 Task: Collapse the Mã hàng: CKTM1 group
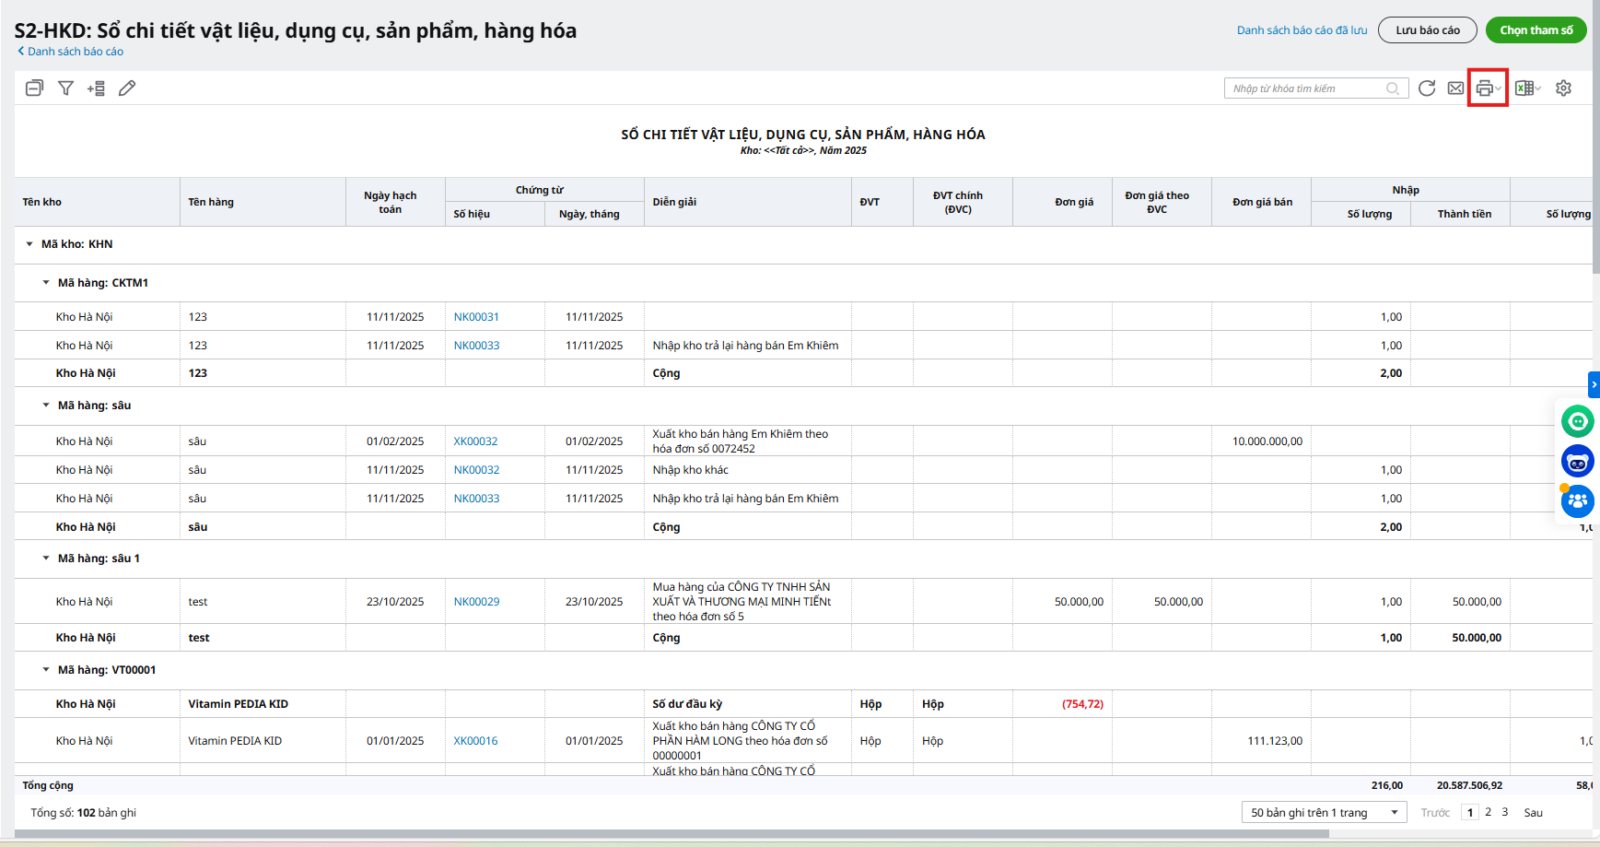[x=46, y=283]
